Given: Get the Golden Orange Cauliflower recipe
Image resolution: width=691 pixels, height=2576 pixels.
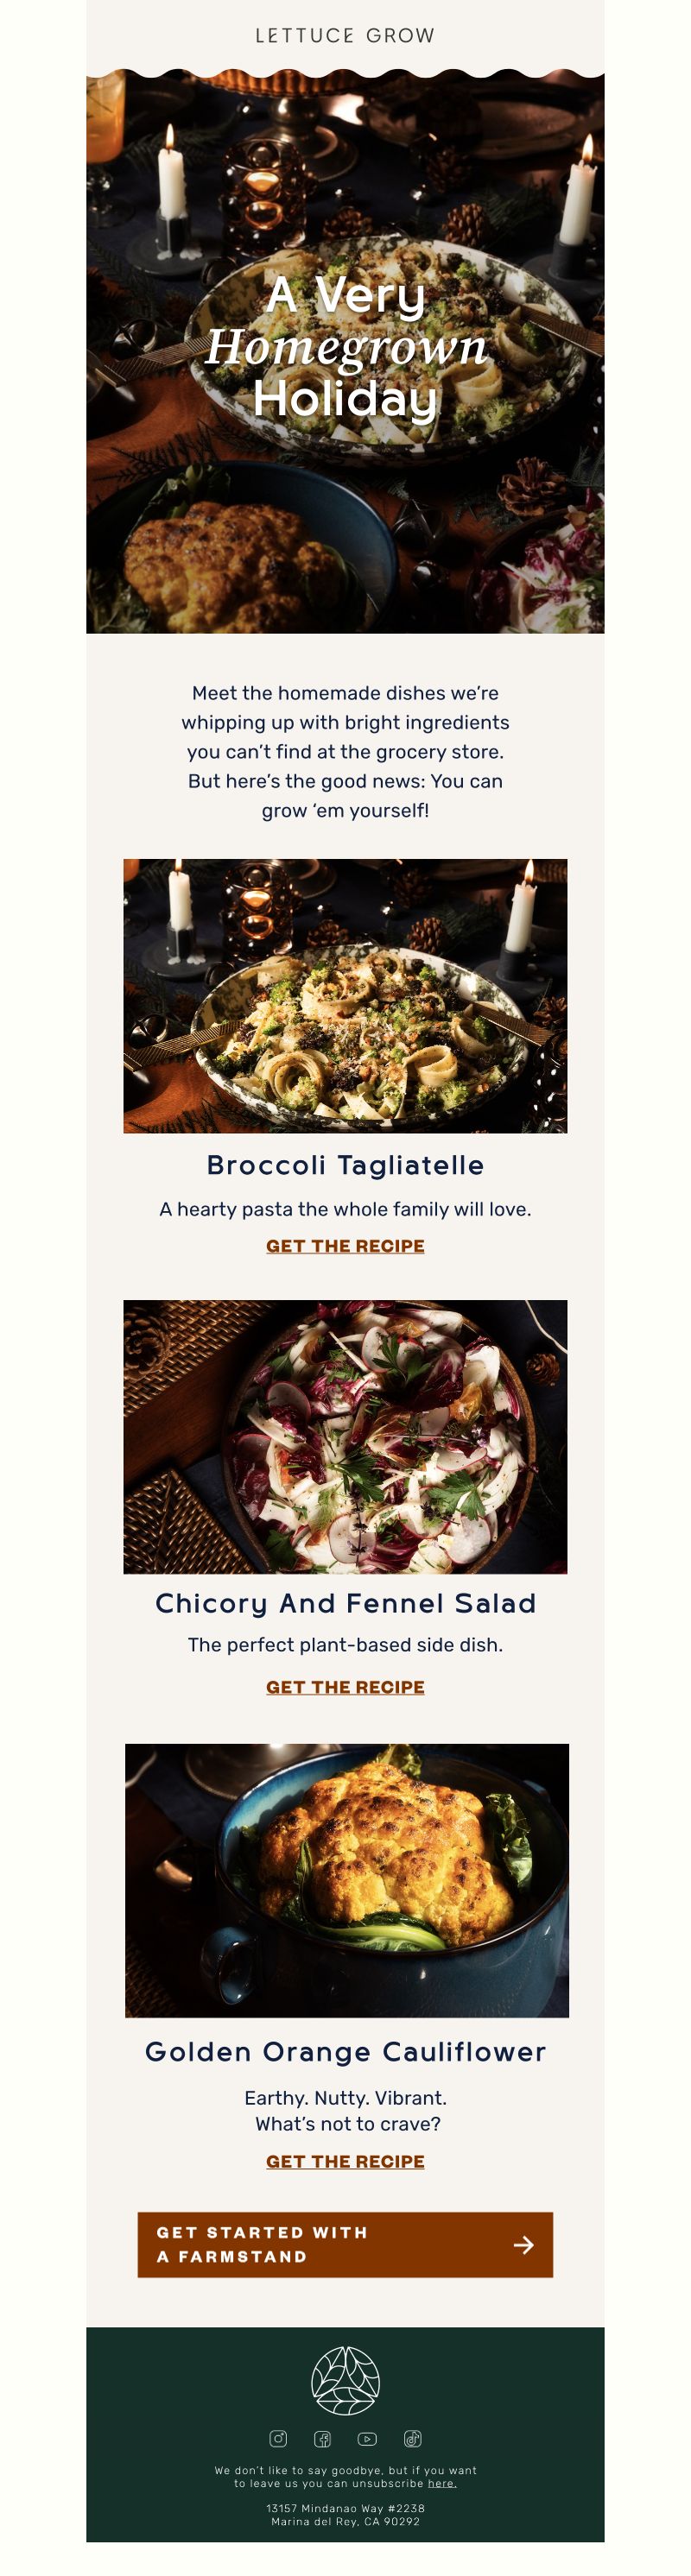Looking at the screenshot, I should point(345,2161).
